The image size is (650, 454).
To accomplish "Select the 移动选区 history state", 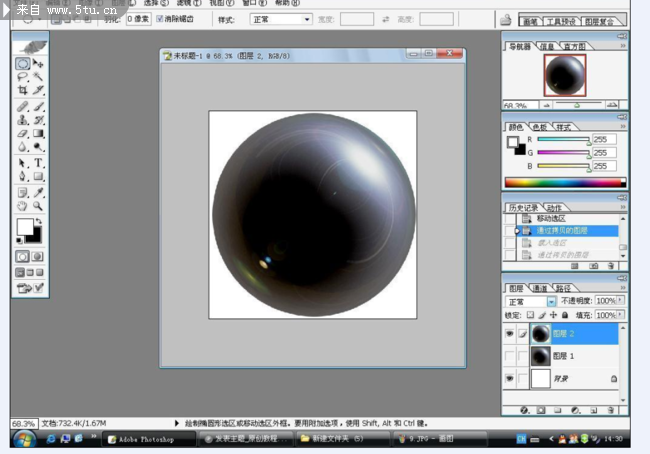I will [x=551, y=218].
